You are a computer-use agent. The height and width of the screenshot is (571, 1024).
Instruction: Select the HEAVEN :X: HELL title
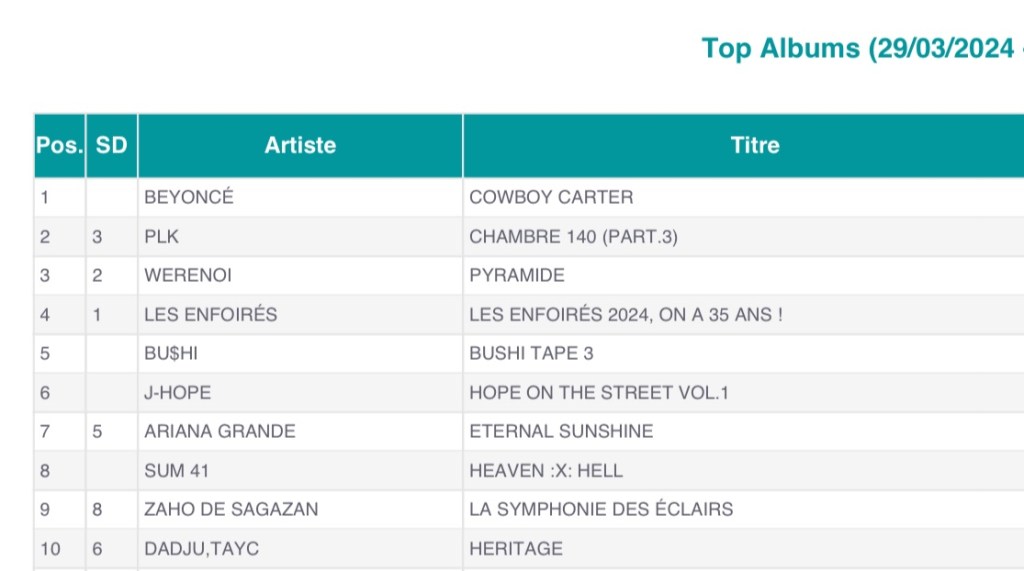pos(546,470)
